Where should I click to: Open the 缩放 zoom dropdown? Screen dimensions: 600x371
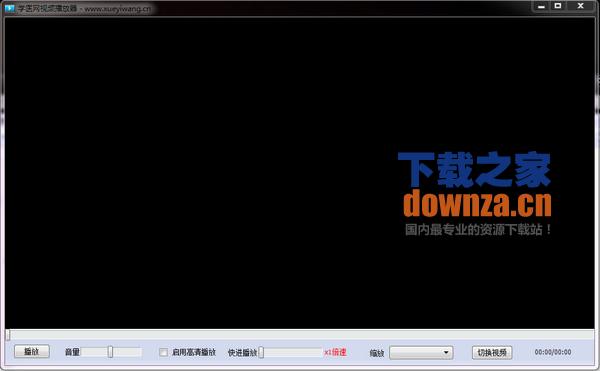click(421, 353)
